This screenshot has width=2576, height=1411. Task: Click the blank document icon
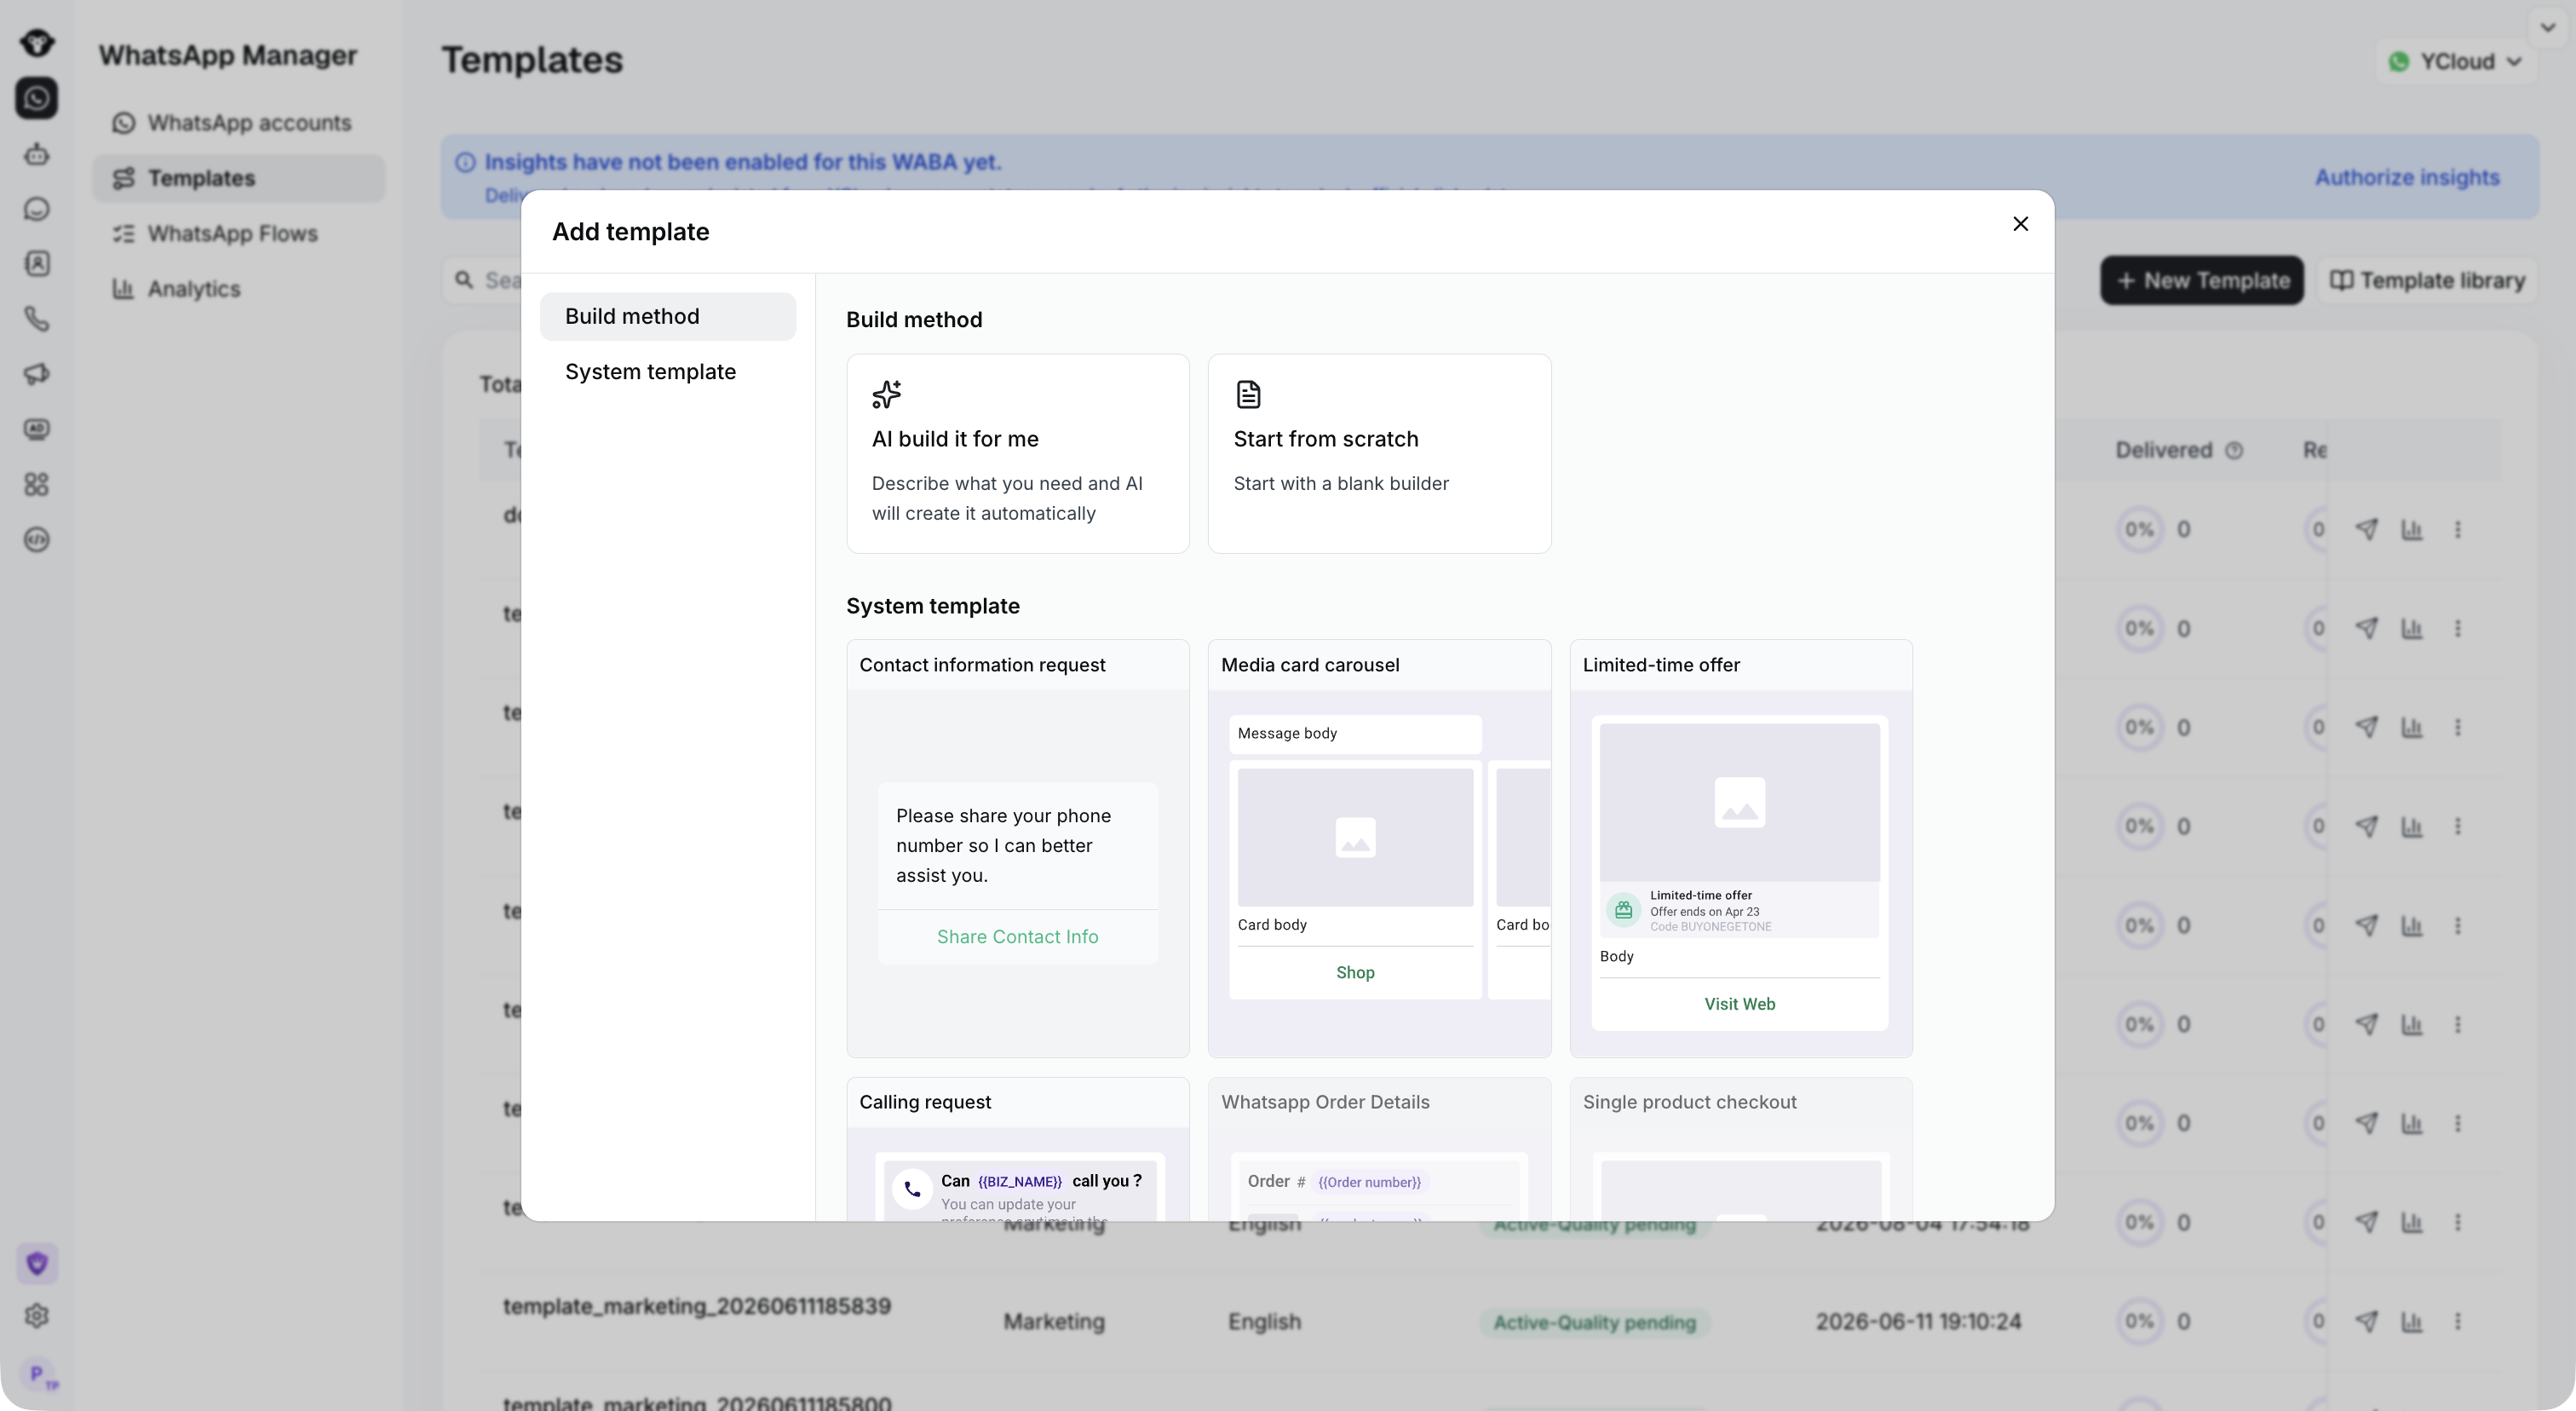pos(1248,394)
